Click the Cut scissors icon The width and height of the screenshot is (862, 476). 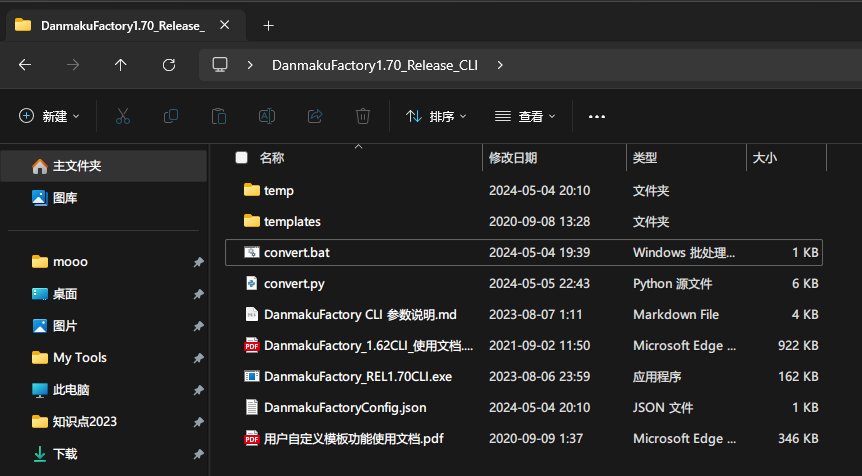click(123, 116)
